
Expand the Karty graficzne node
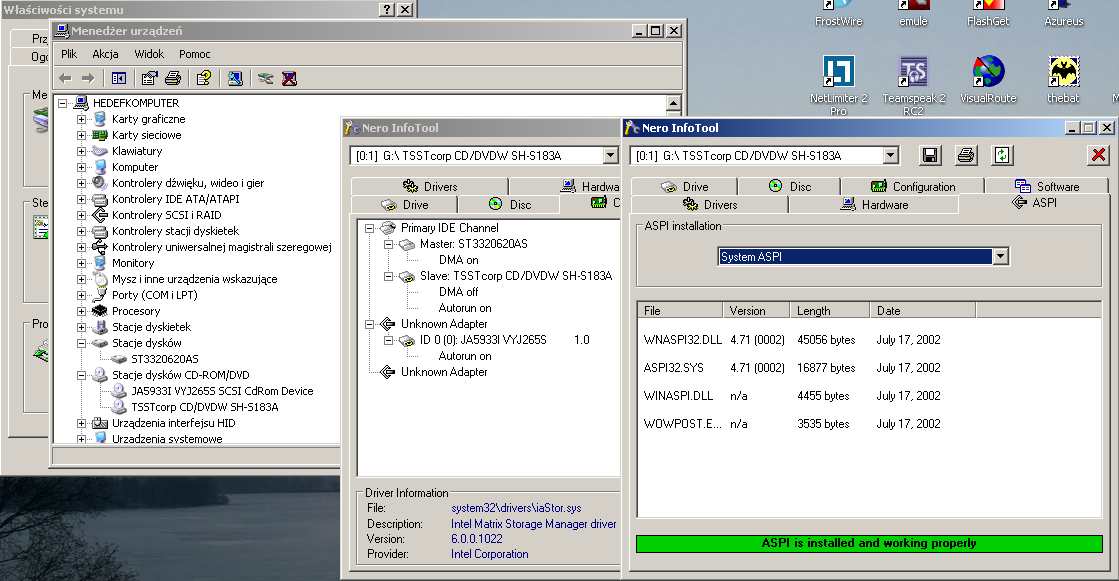(x=81, y=119)
